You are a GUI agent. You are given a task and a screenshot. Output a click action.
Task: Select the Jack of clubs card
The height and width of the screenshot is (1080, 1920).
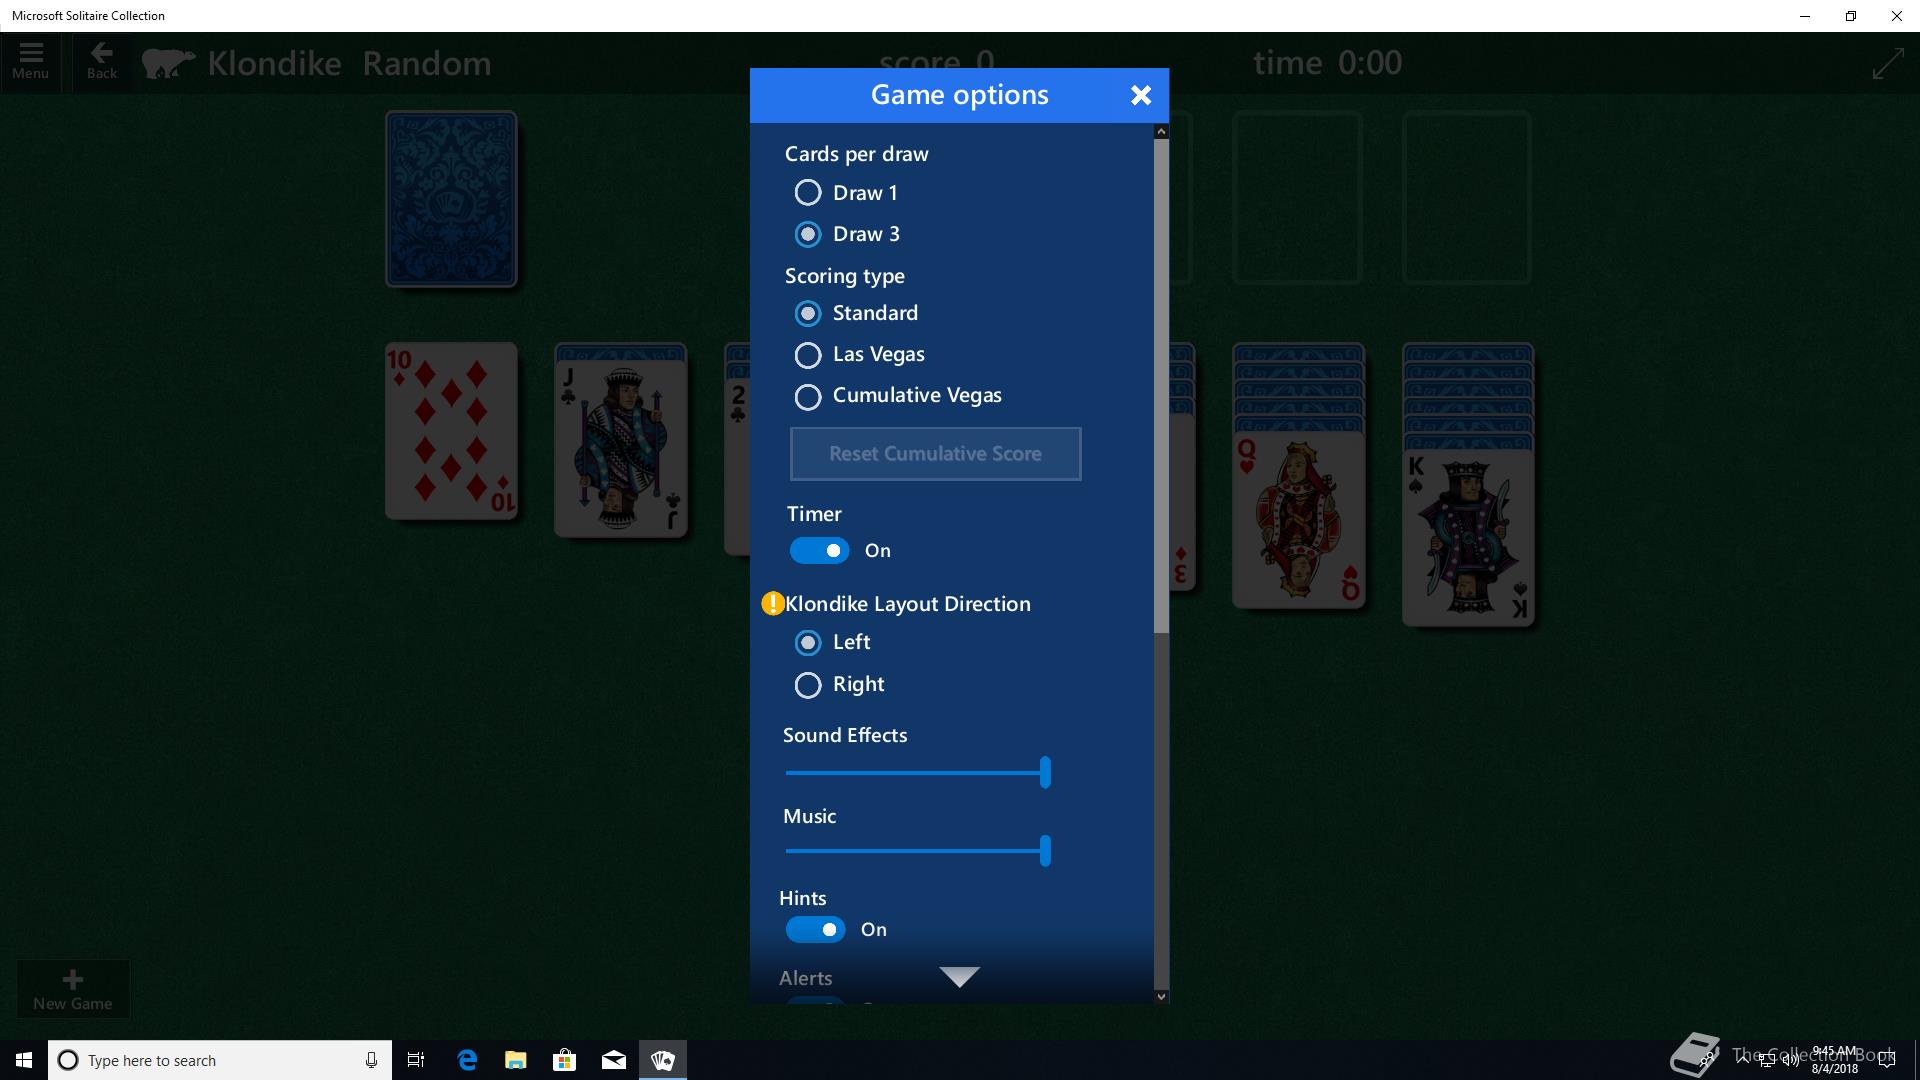pyautogui.click(x=621, y=448)
